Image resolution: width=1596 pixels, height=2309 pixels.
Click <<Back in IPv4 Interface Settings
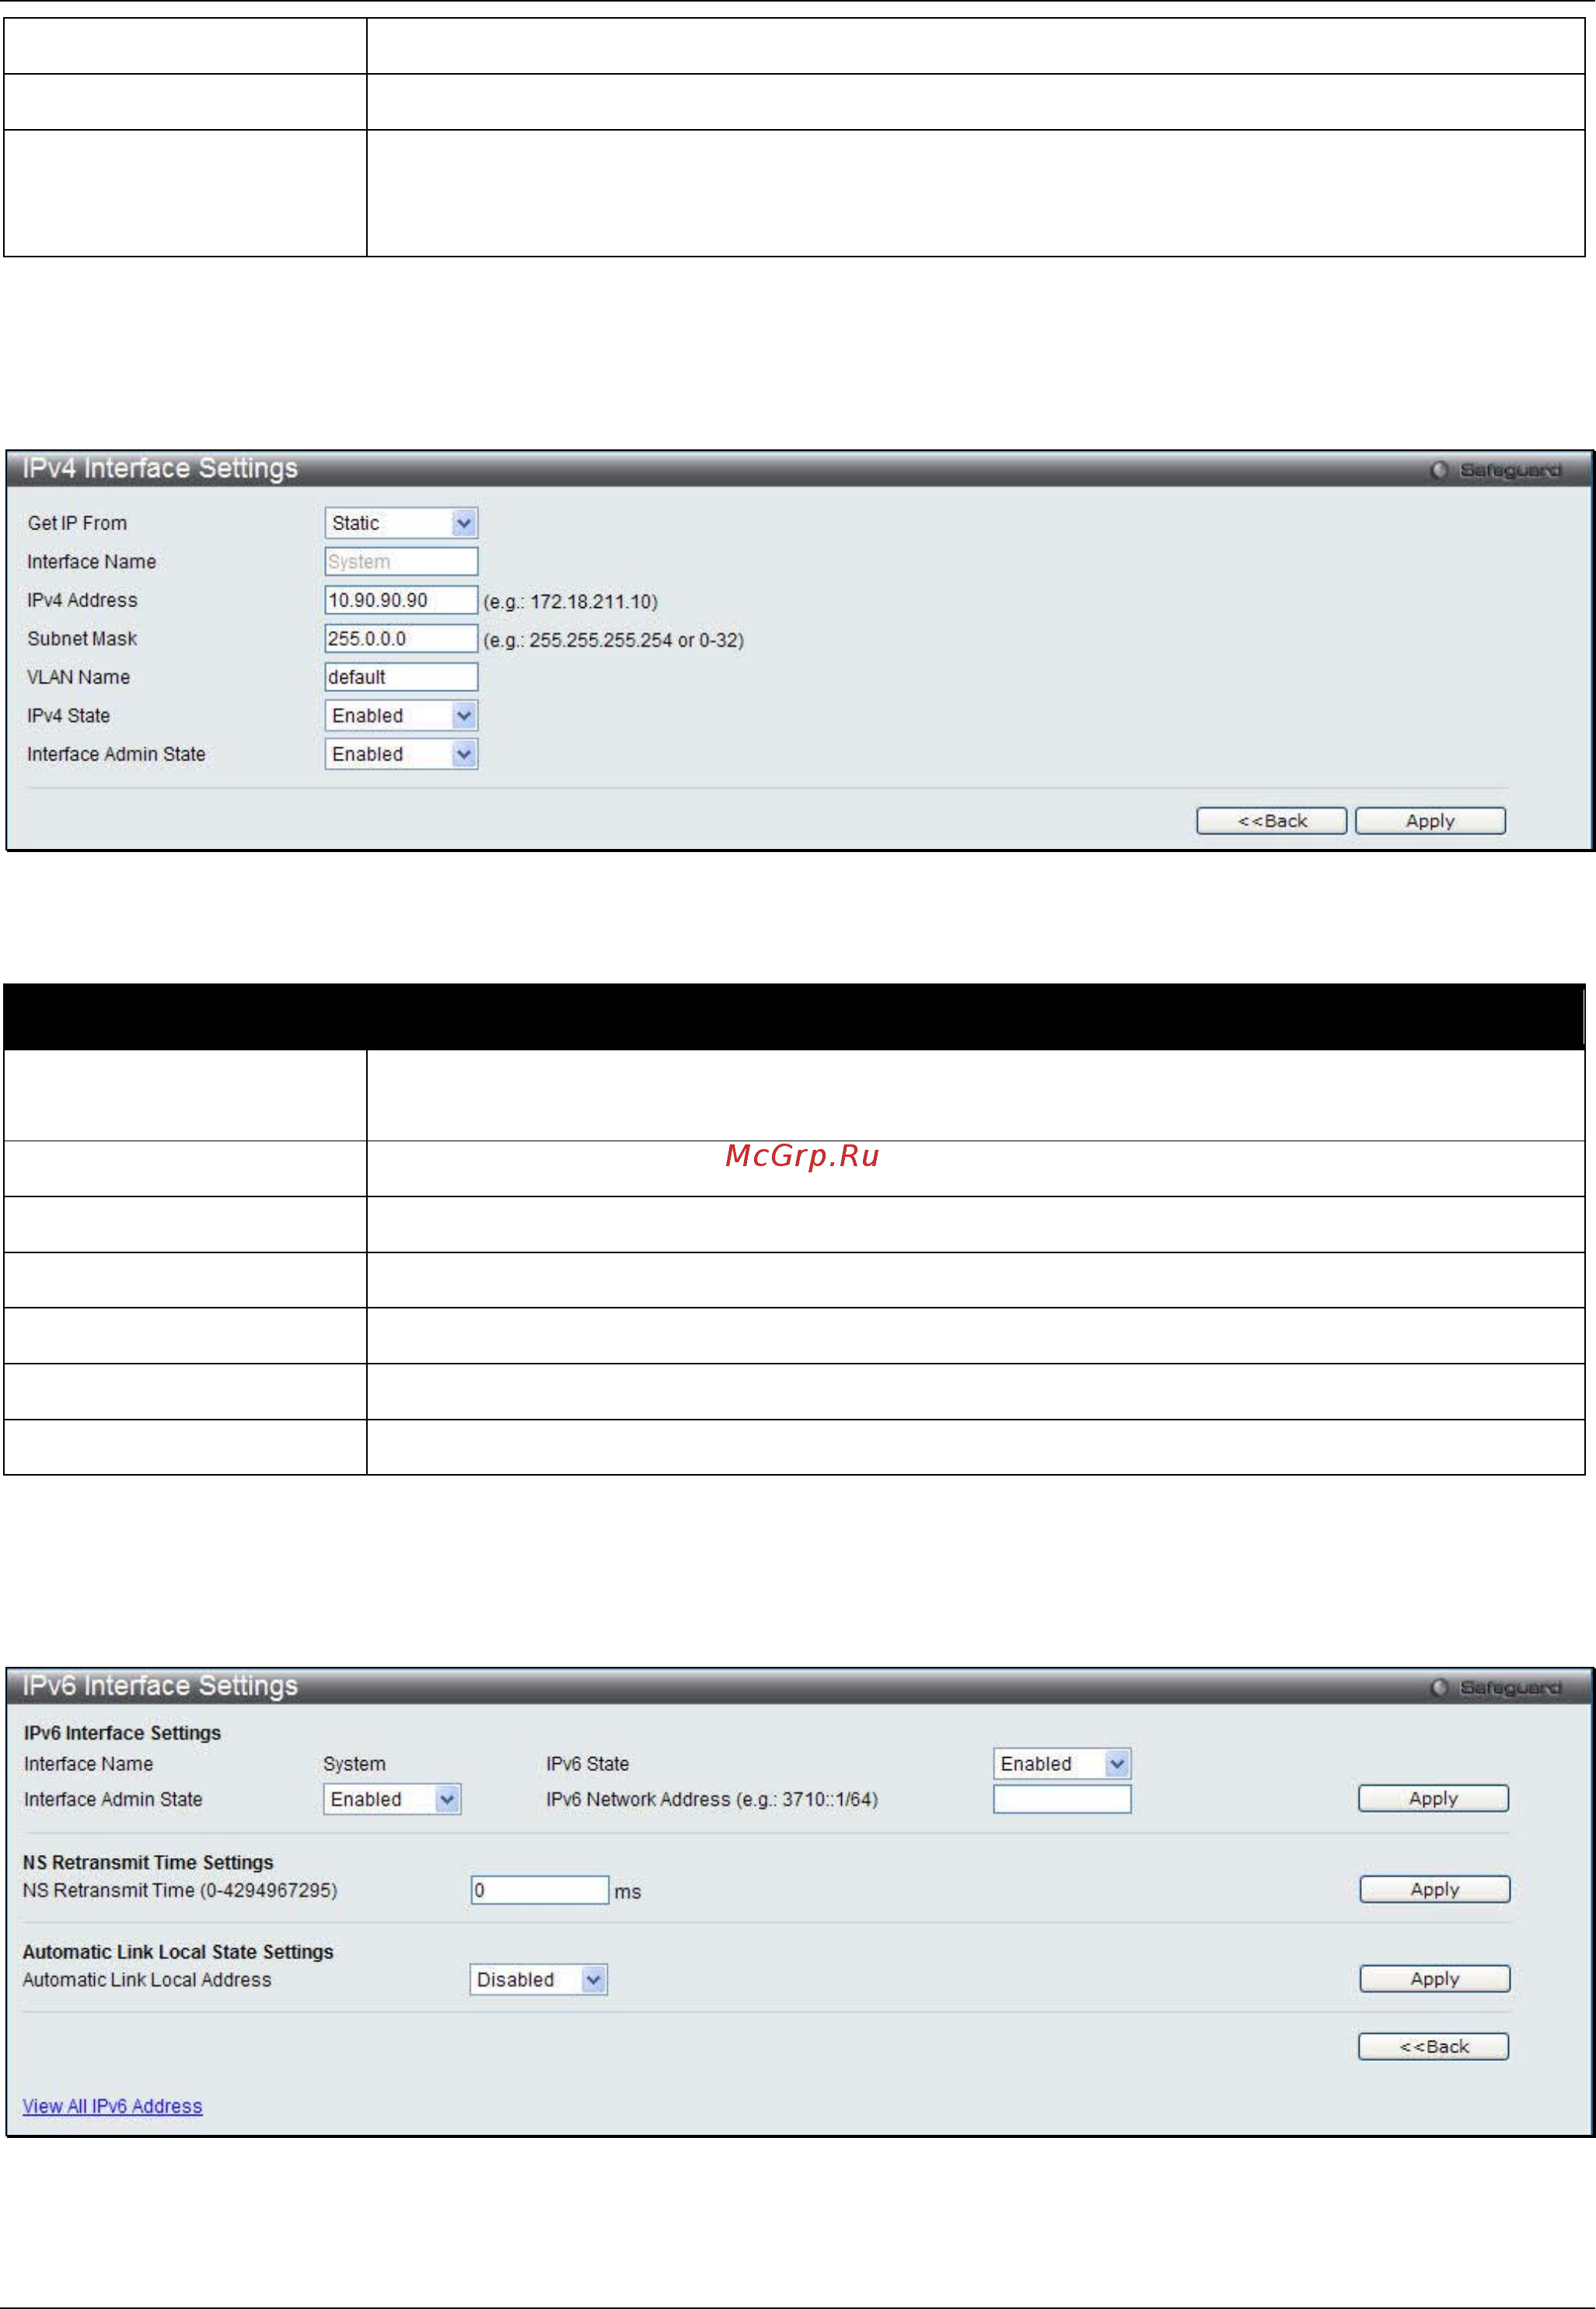click(x=1271, y=821)
